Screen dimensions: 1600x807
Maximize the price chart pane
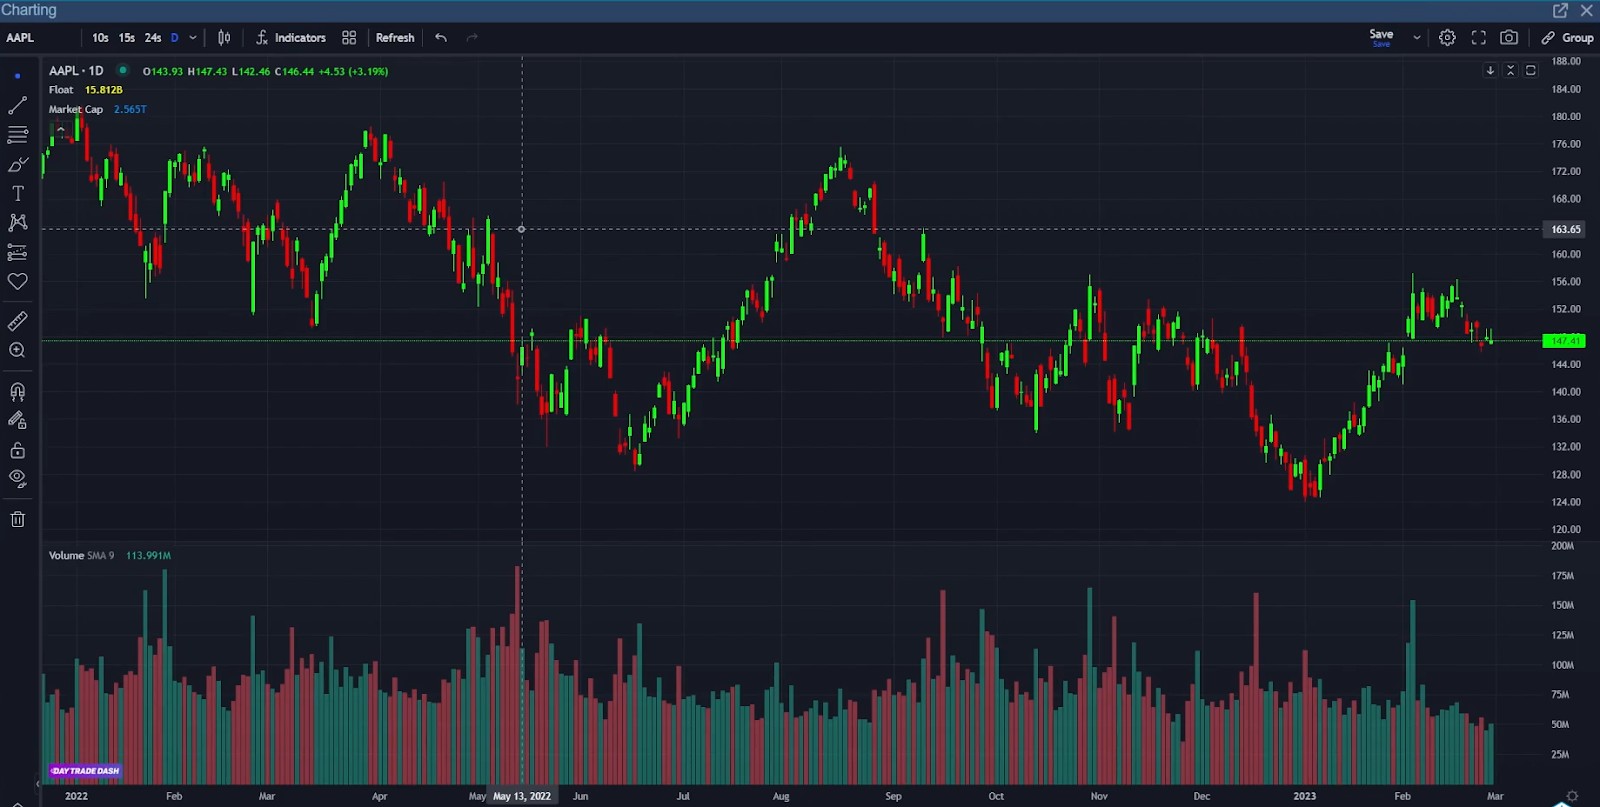(1530, 70)
